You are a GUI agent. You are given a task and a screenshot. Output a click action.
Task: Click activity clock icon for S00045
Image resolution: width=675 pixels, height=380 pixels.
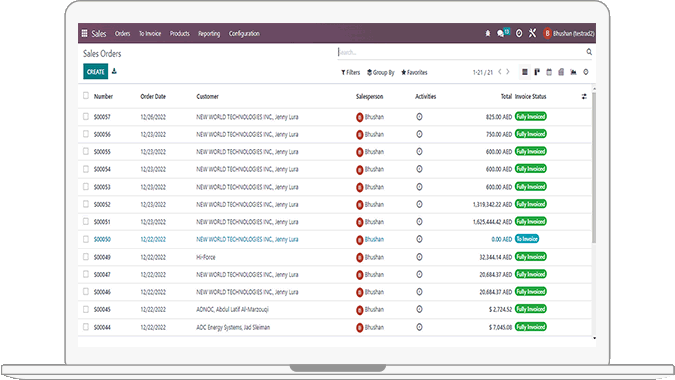click(x=419, y=309)
